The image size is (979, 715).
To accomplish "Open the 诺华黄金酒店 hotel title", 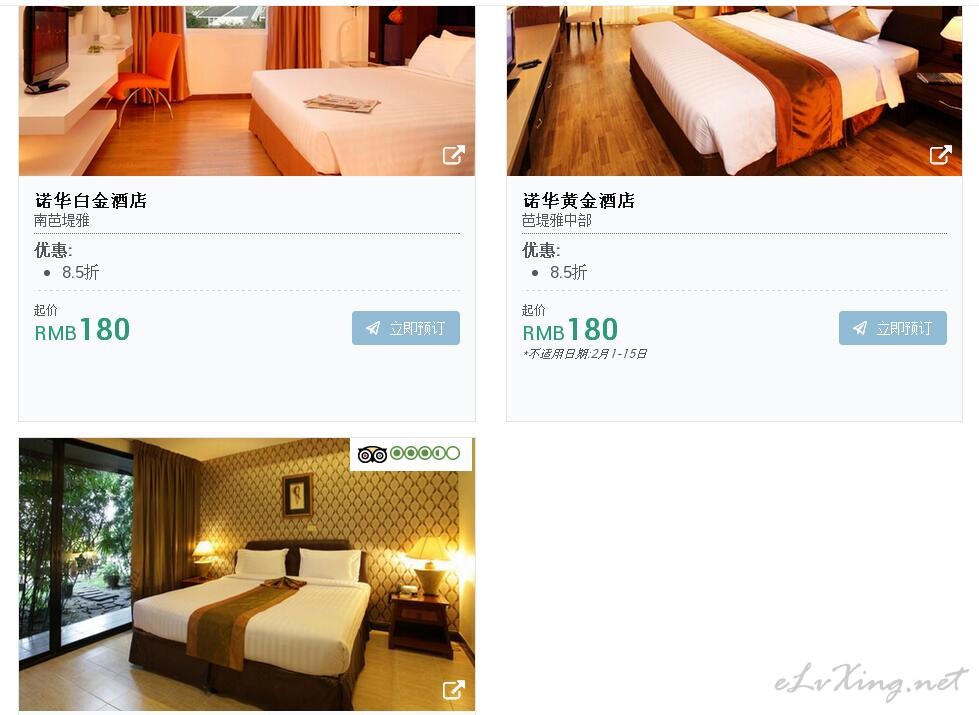I will coord(579,200).
